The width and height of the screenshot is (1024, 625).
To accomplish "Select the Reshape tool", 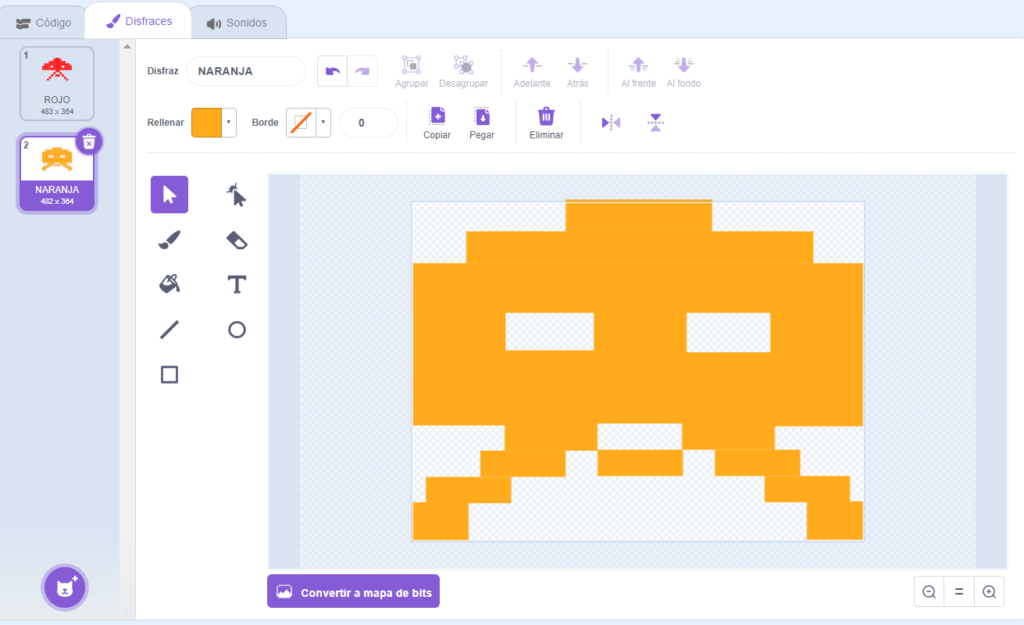I will tap(236, 195).
